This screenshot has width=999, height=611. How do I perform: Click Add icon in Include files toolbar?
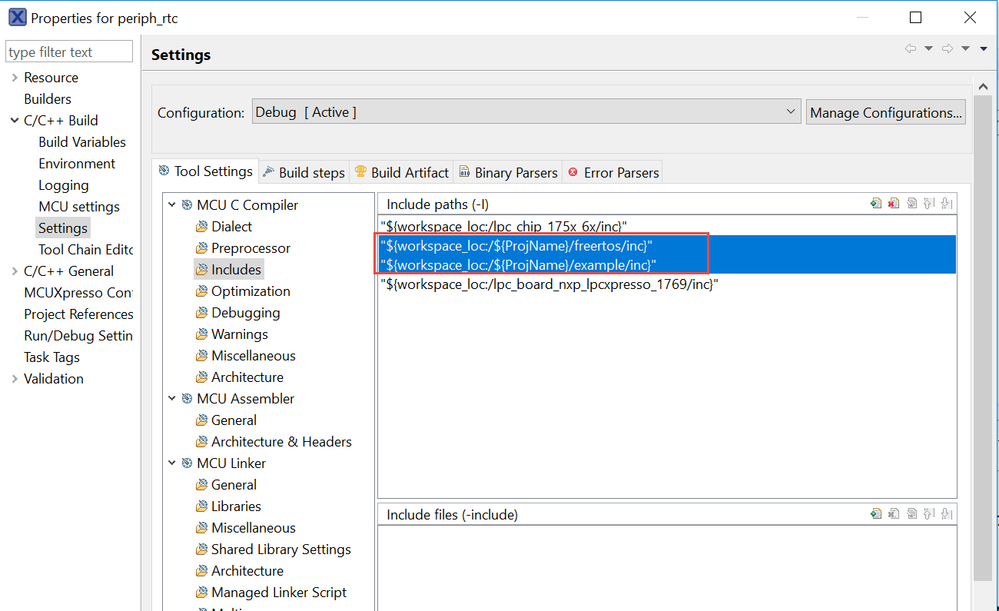coord(876,514)
